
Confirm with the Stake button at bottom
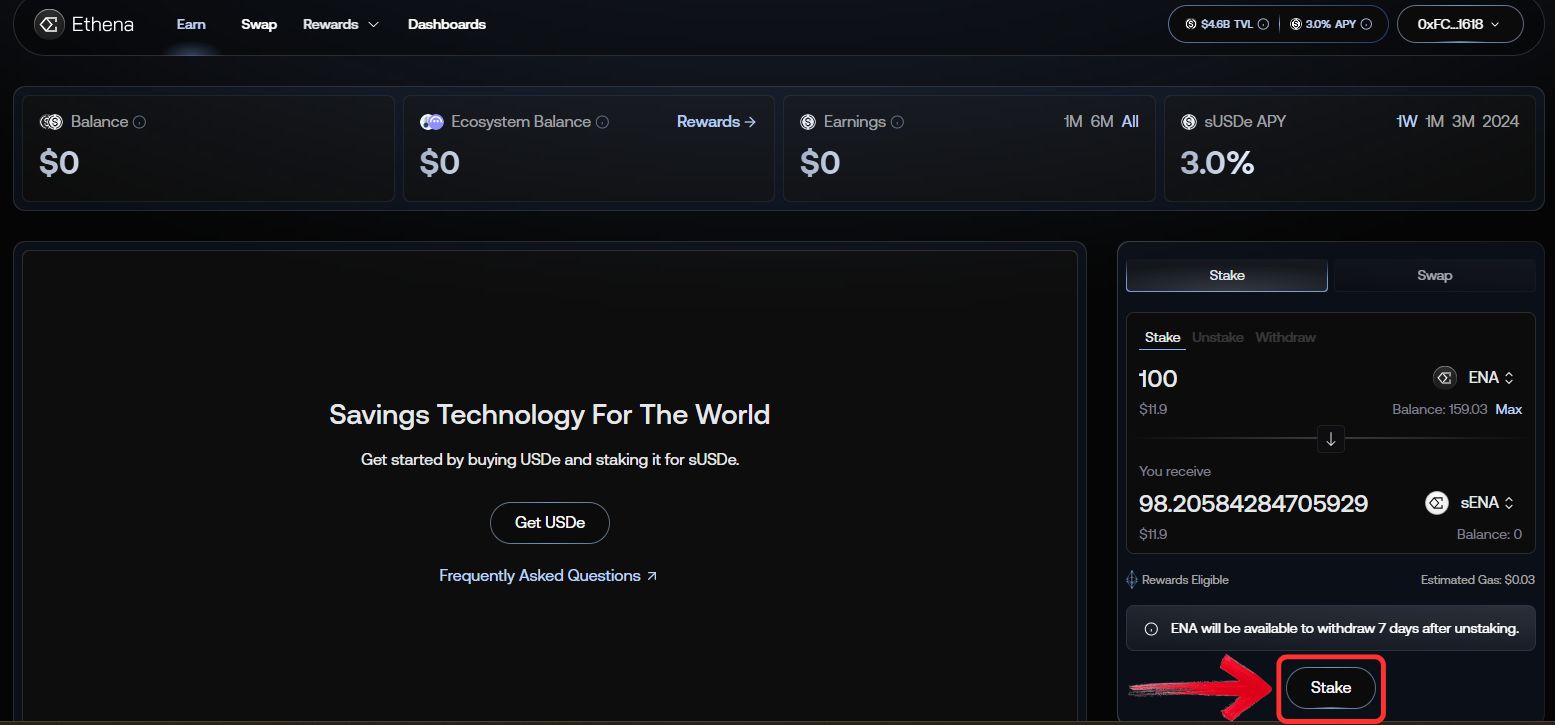(1331, 688)
